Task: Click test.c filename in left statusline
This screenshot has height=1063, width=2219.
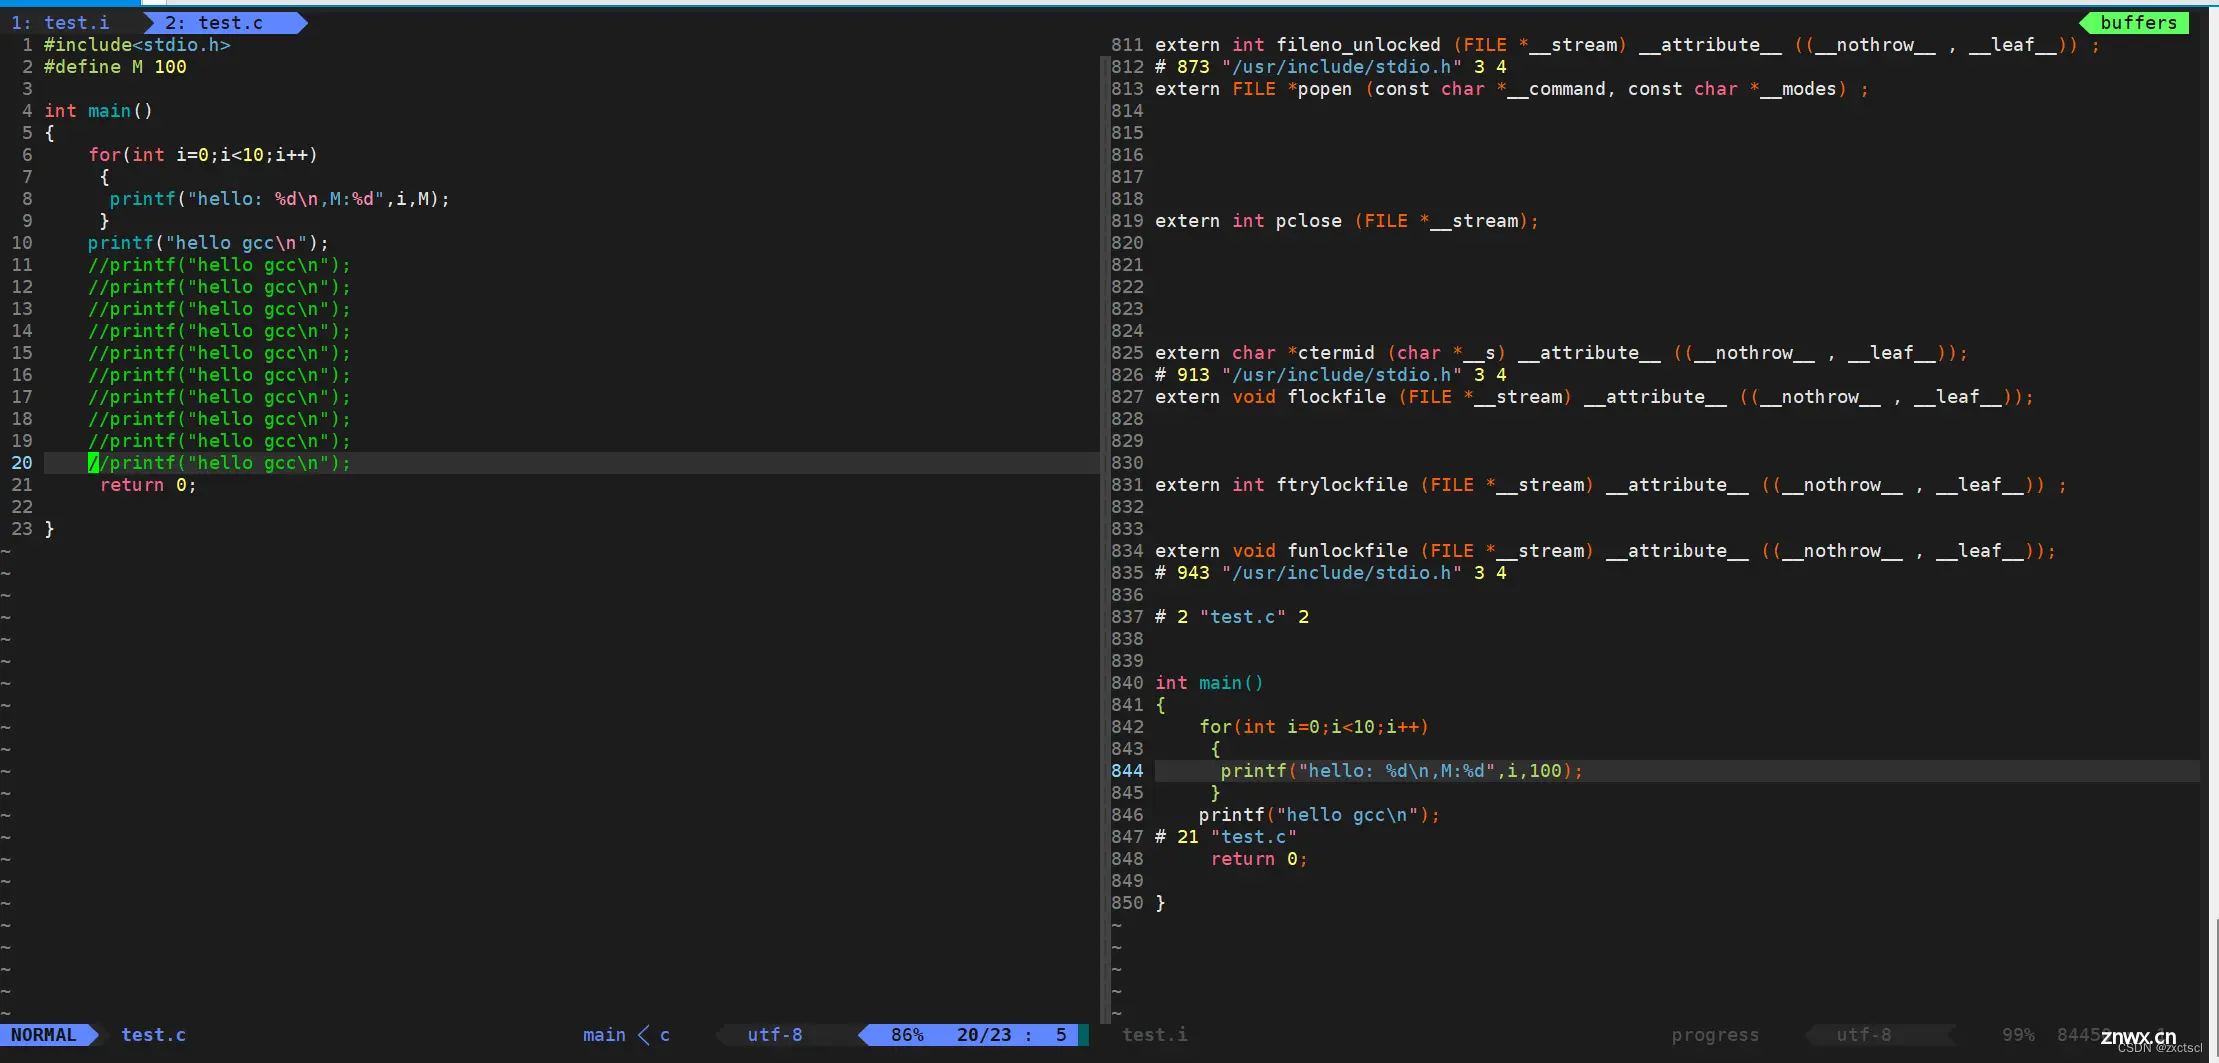Action: click(153, 1035)
